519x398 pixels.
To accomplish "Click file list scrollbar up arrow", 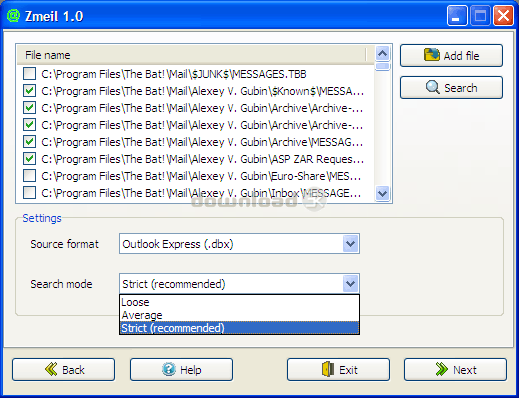I will [382, 53].
